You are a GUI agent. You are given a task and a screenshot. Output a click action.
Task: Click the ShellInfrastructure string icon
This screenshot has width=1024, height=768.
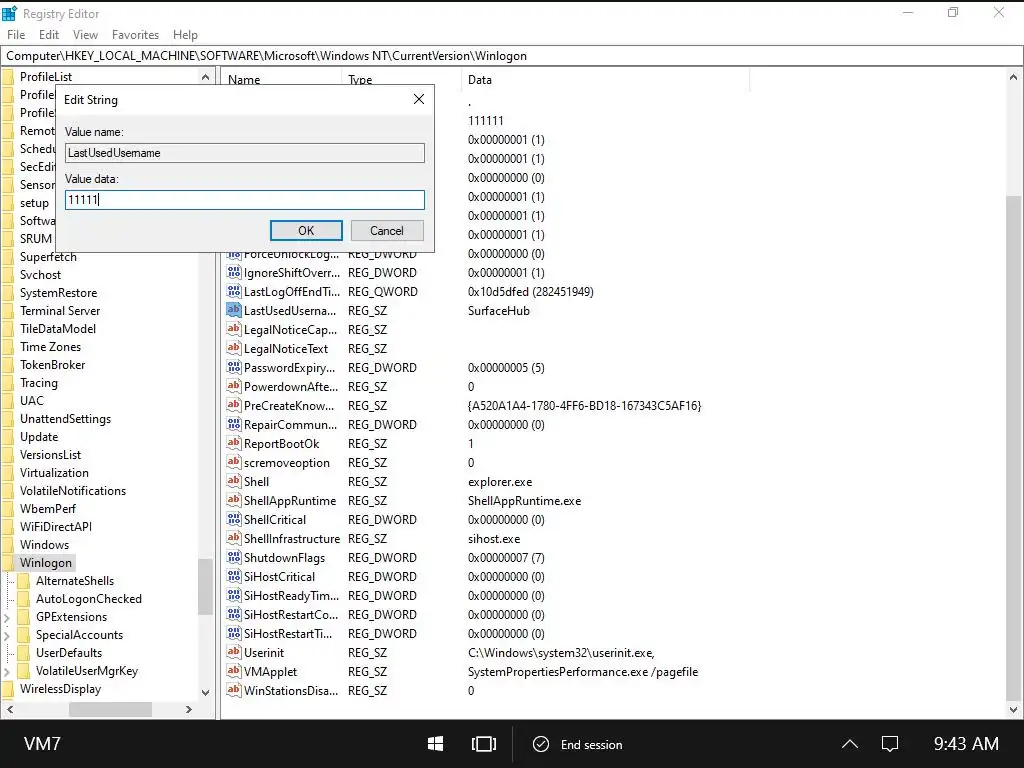coord(234,538)
